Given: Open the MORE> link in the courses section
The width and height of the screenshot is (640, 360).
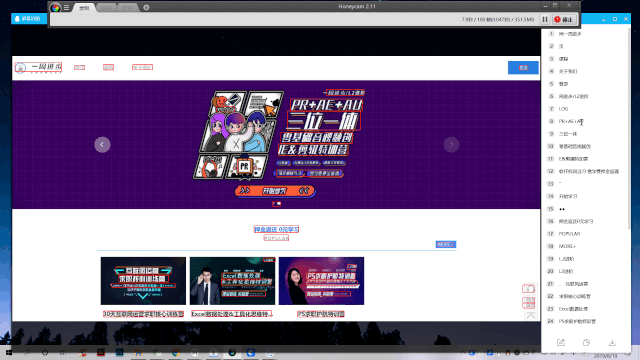Looking at the screenshot, I should (x=446, y=244).
